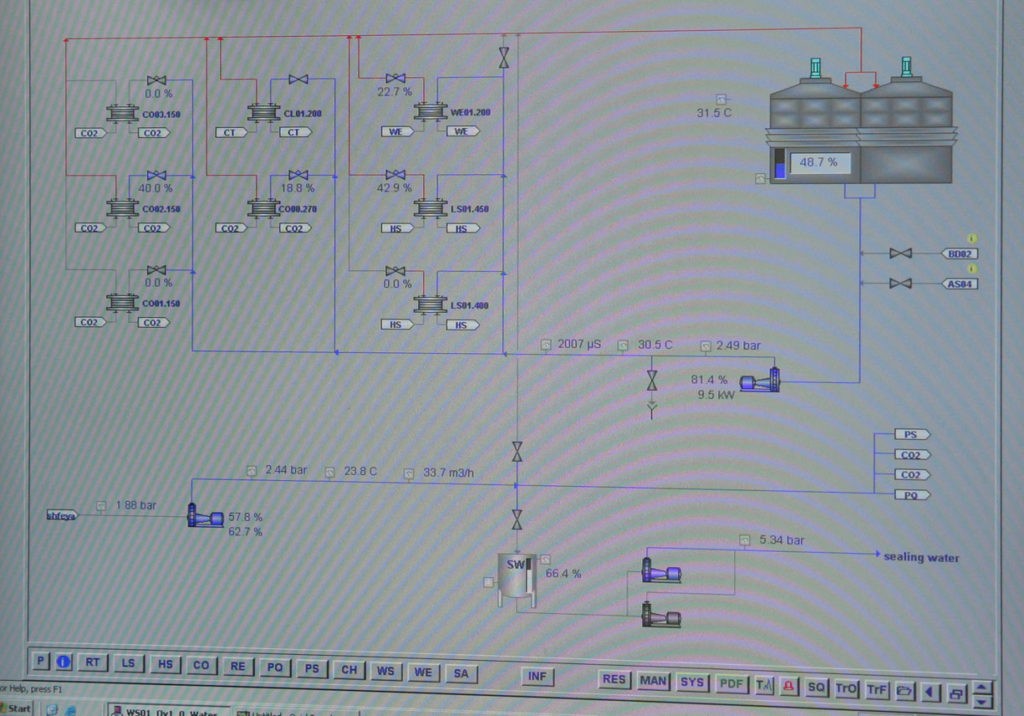Toggle the indicator box beside 5.34 bar
The height and width of the screenshot is (716, 1024).
(x=744, y=541)
